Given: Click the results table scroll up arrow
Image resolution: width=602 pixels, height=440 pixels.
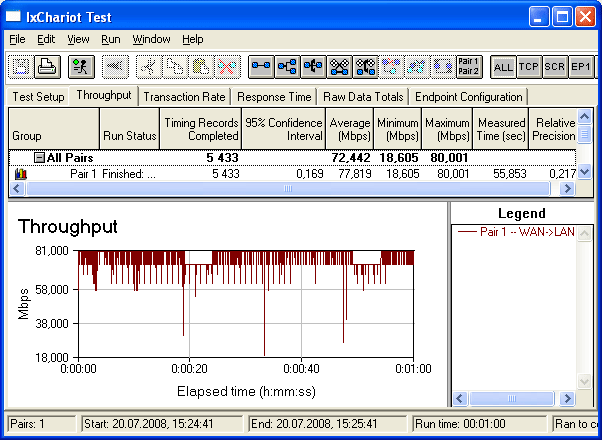Looking at the screenshot, I should point(584,116).
